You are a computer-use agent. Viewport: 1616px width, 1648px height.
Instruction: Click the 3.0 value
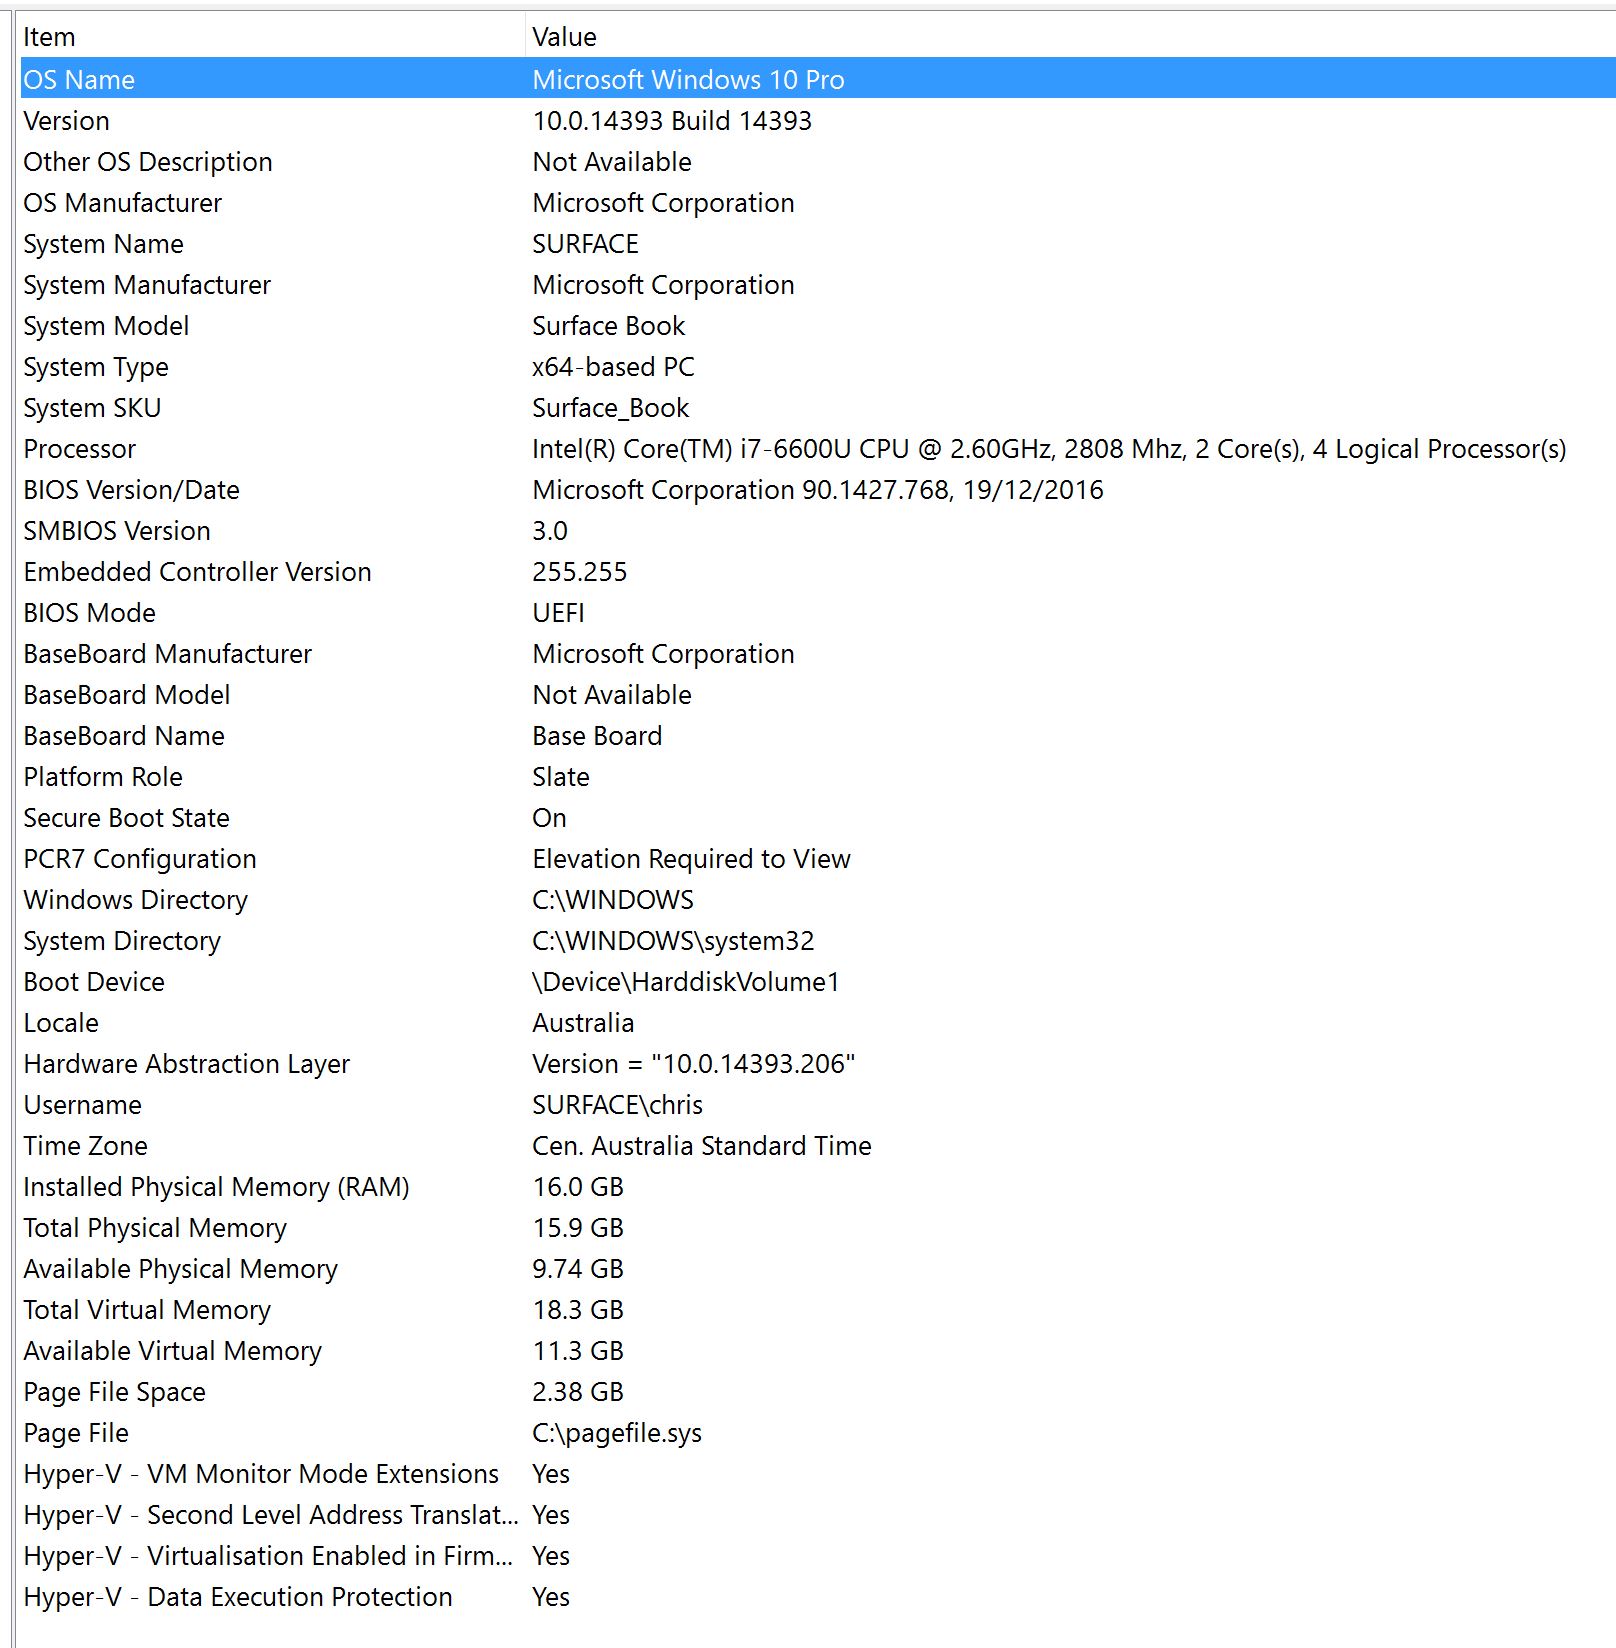click(x=549, y=531)
